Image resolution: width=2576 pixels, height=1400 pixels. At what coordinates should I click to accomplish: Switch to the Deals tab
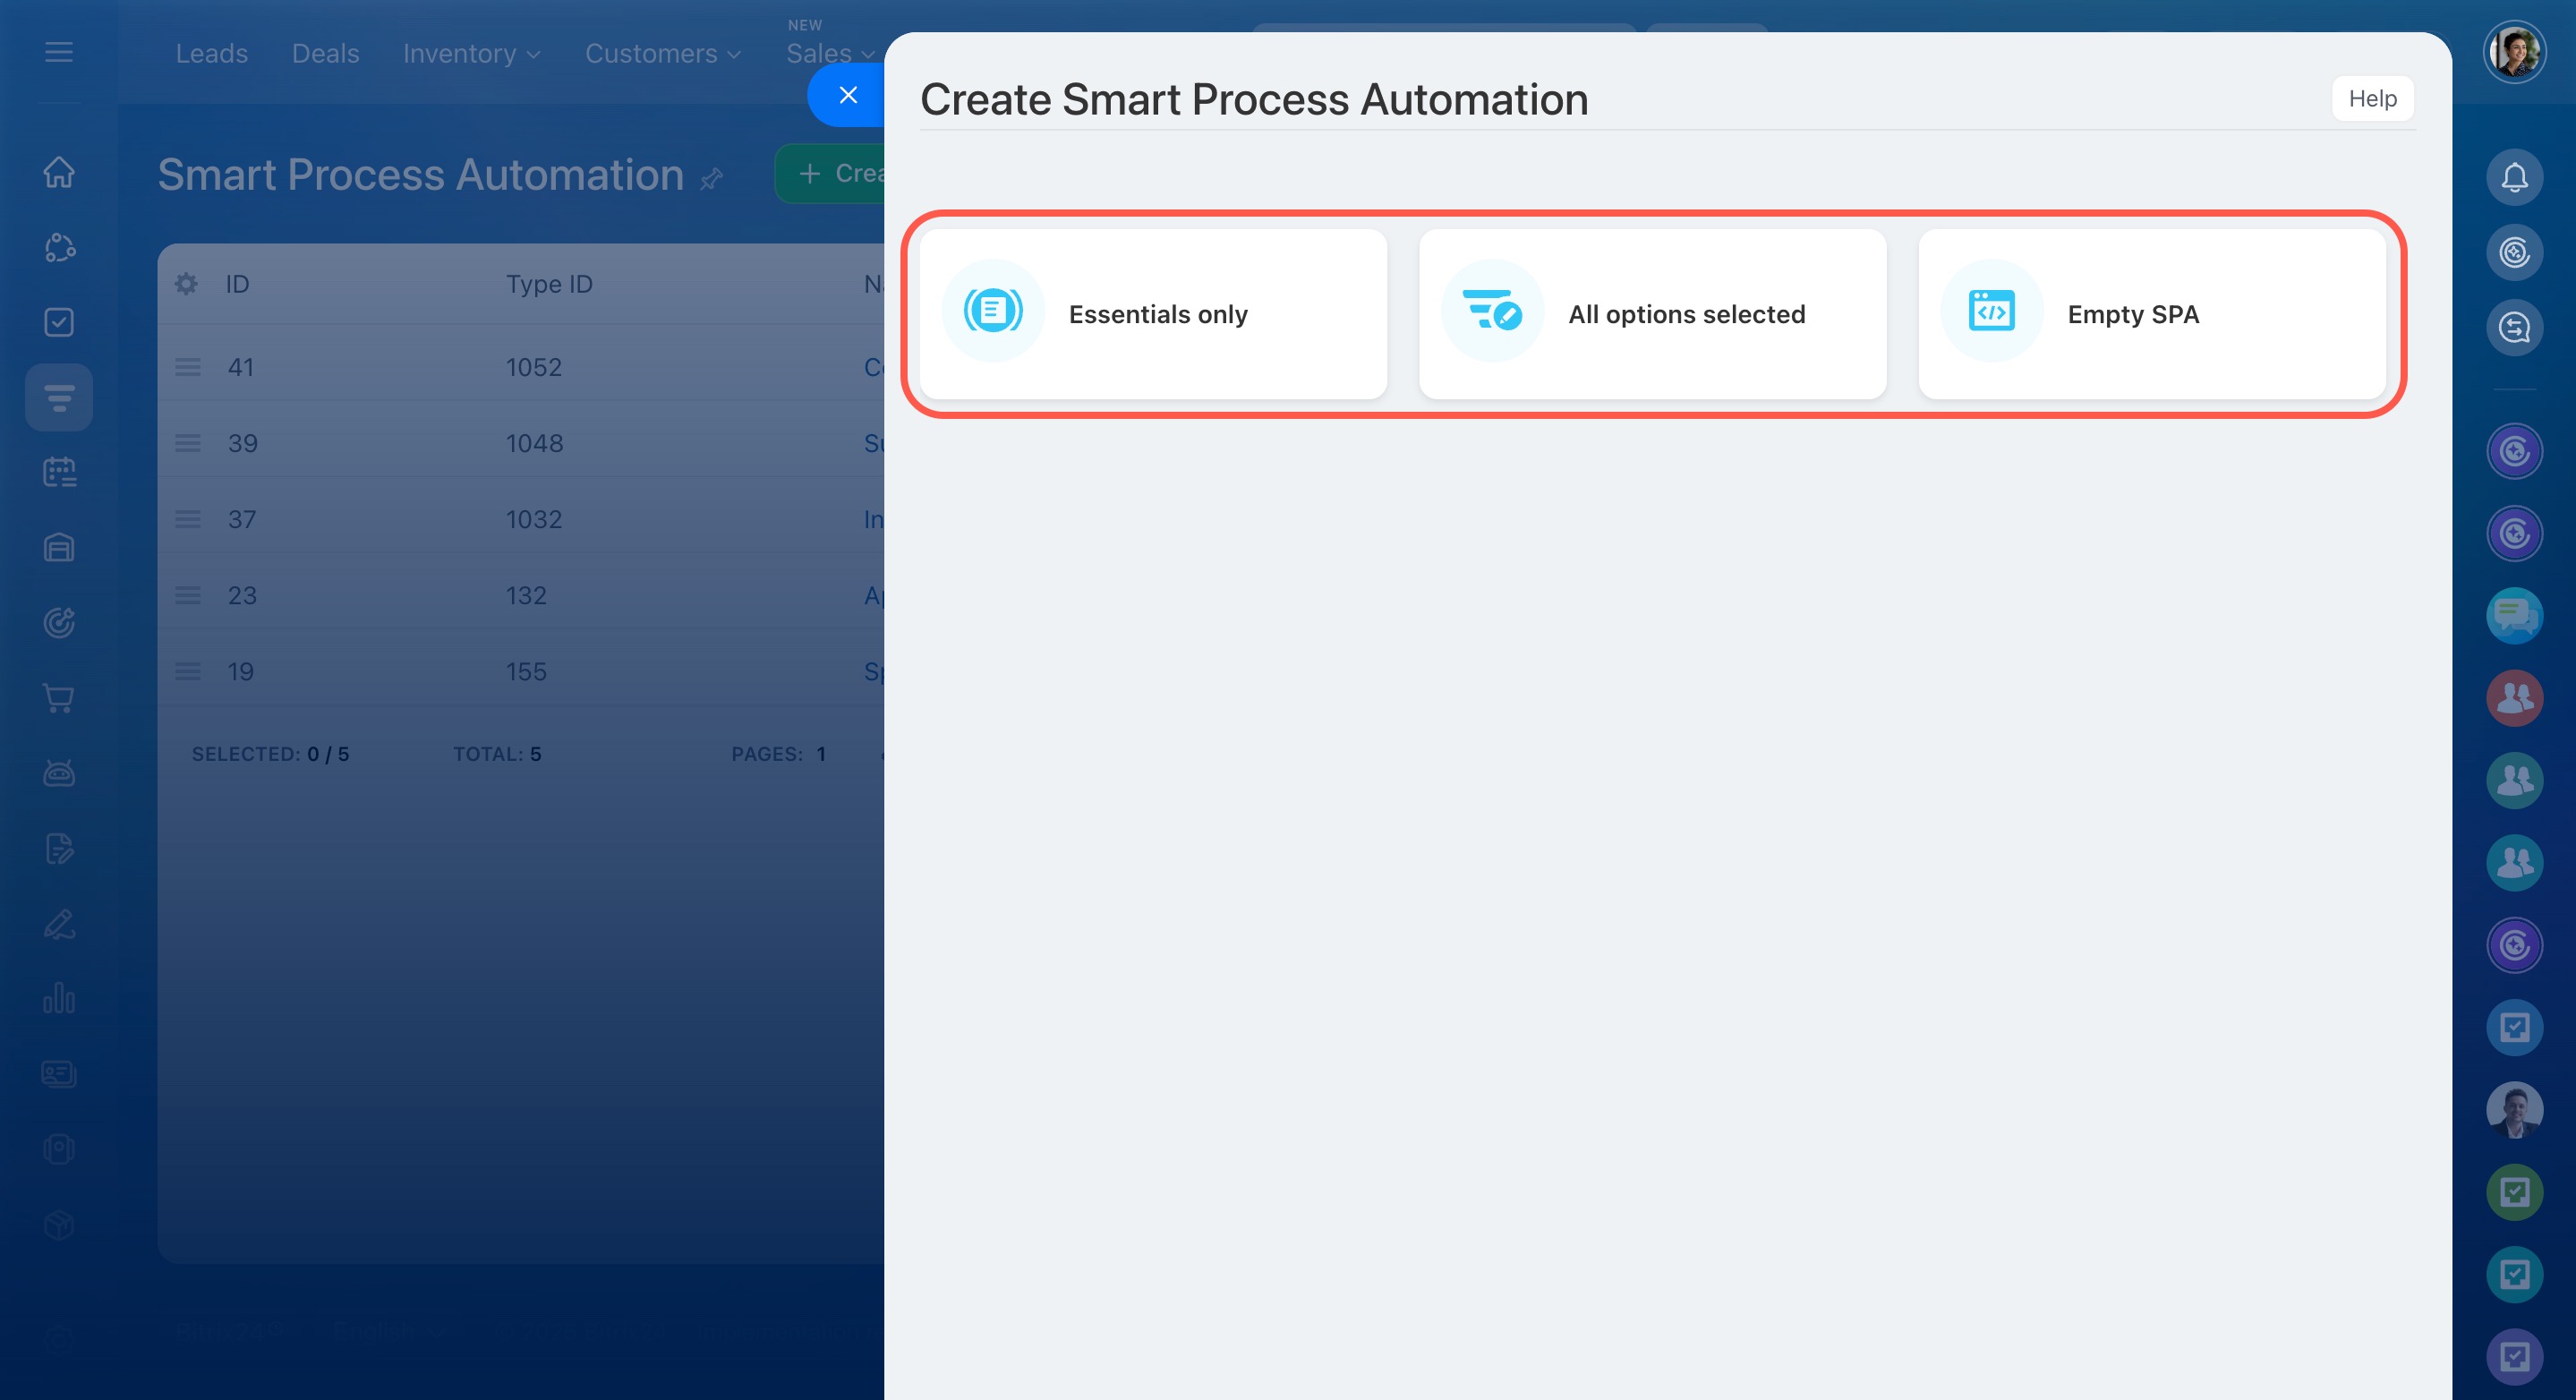(325, 54)
